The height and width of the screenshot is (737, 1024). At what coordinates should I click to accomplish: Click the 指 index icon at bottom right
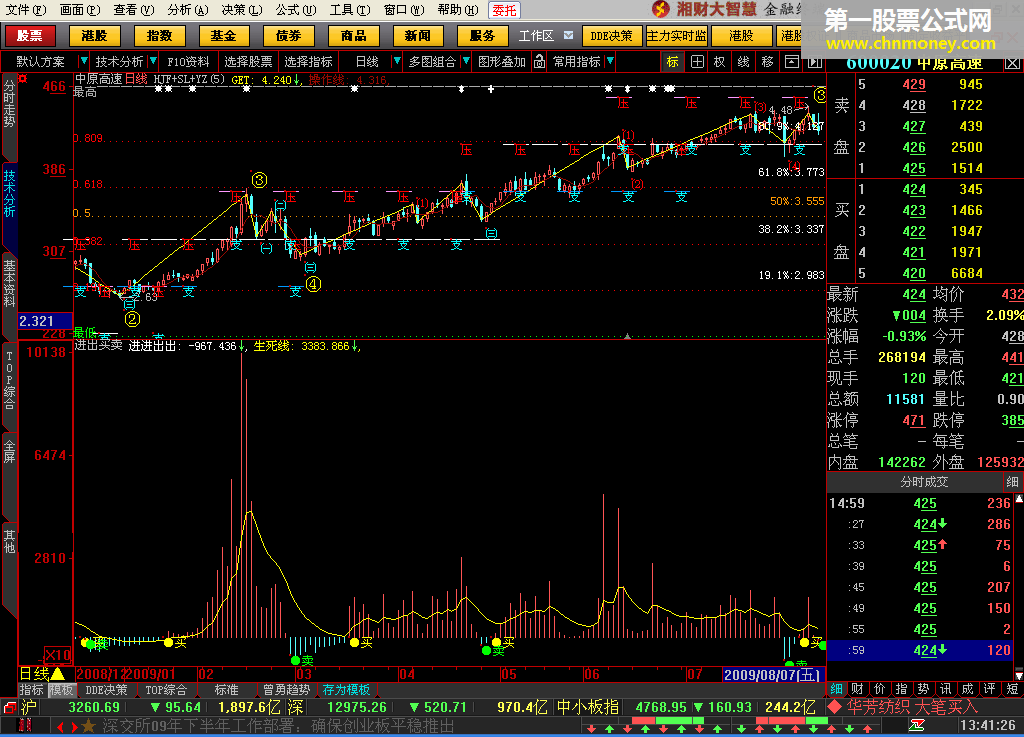click(x=901, y=689)
